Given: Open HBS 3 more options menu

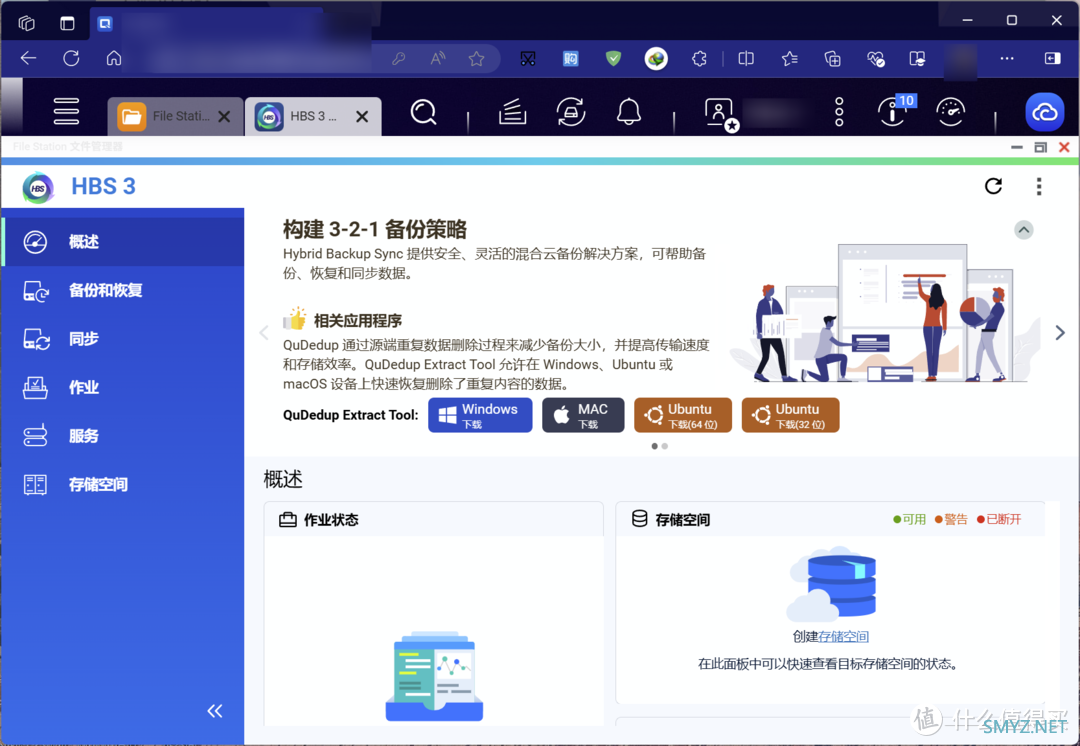Looking at the screenshot, I should point(1039,186).
